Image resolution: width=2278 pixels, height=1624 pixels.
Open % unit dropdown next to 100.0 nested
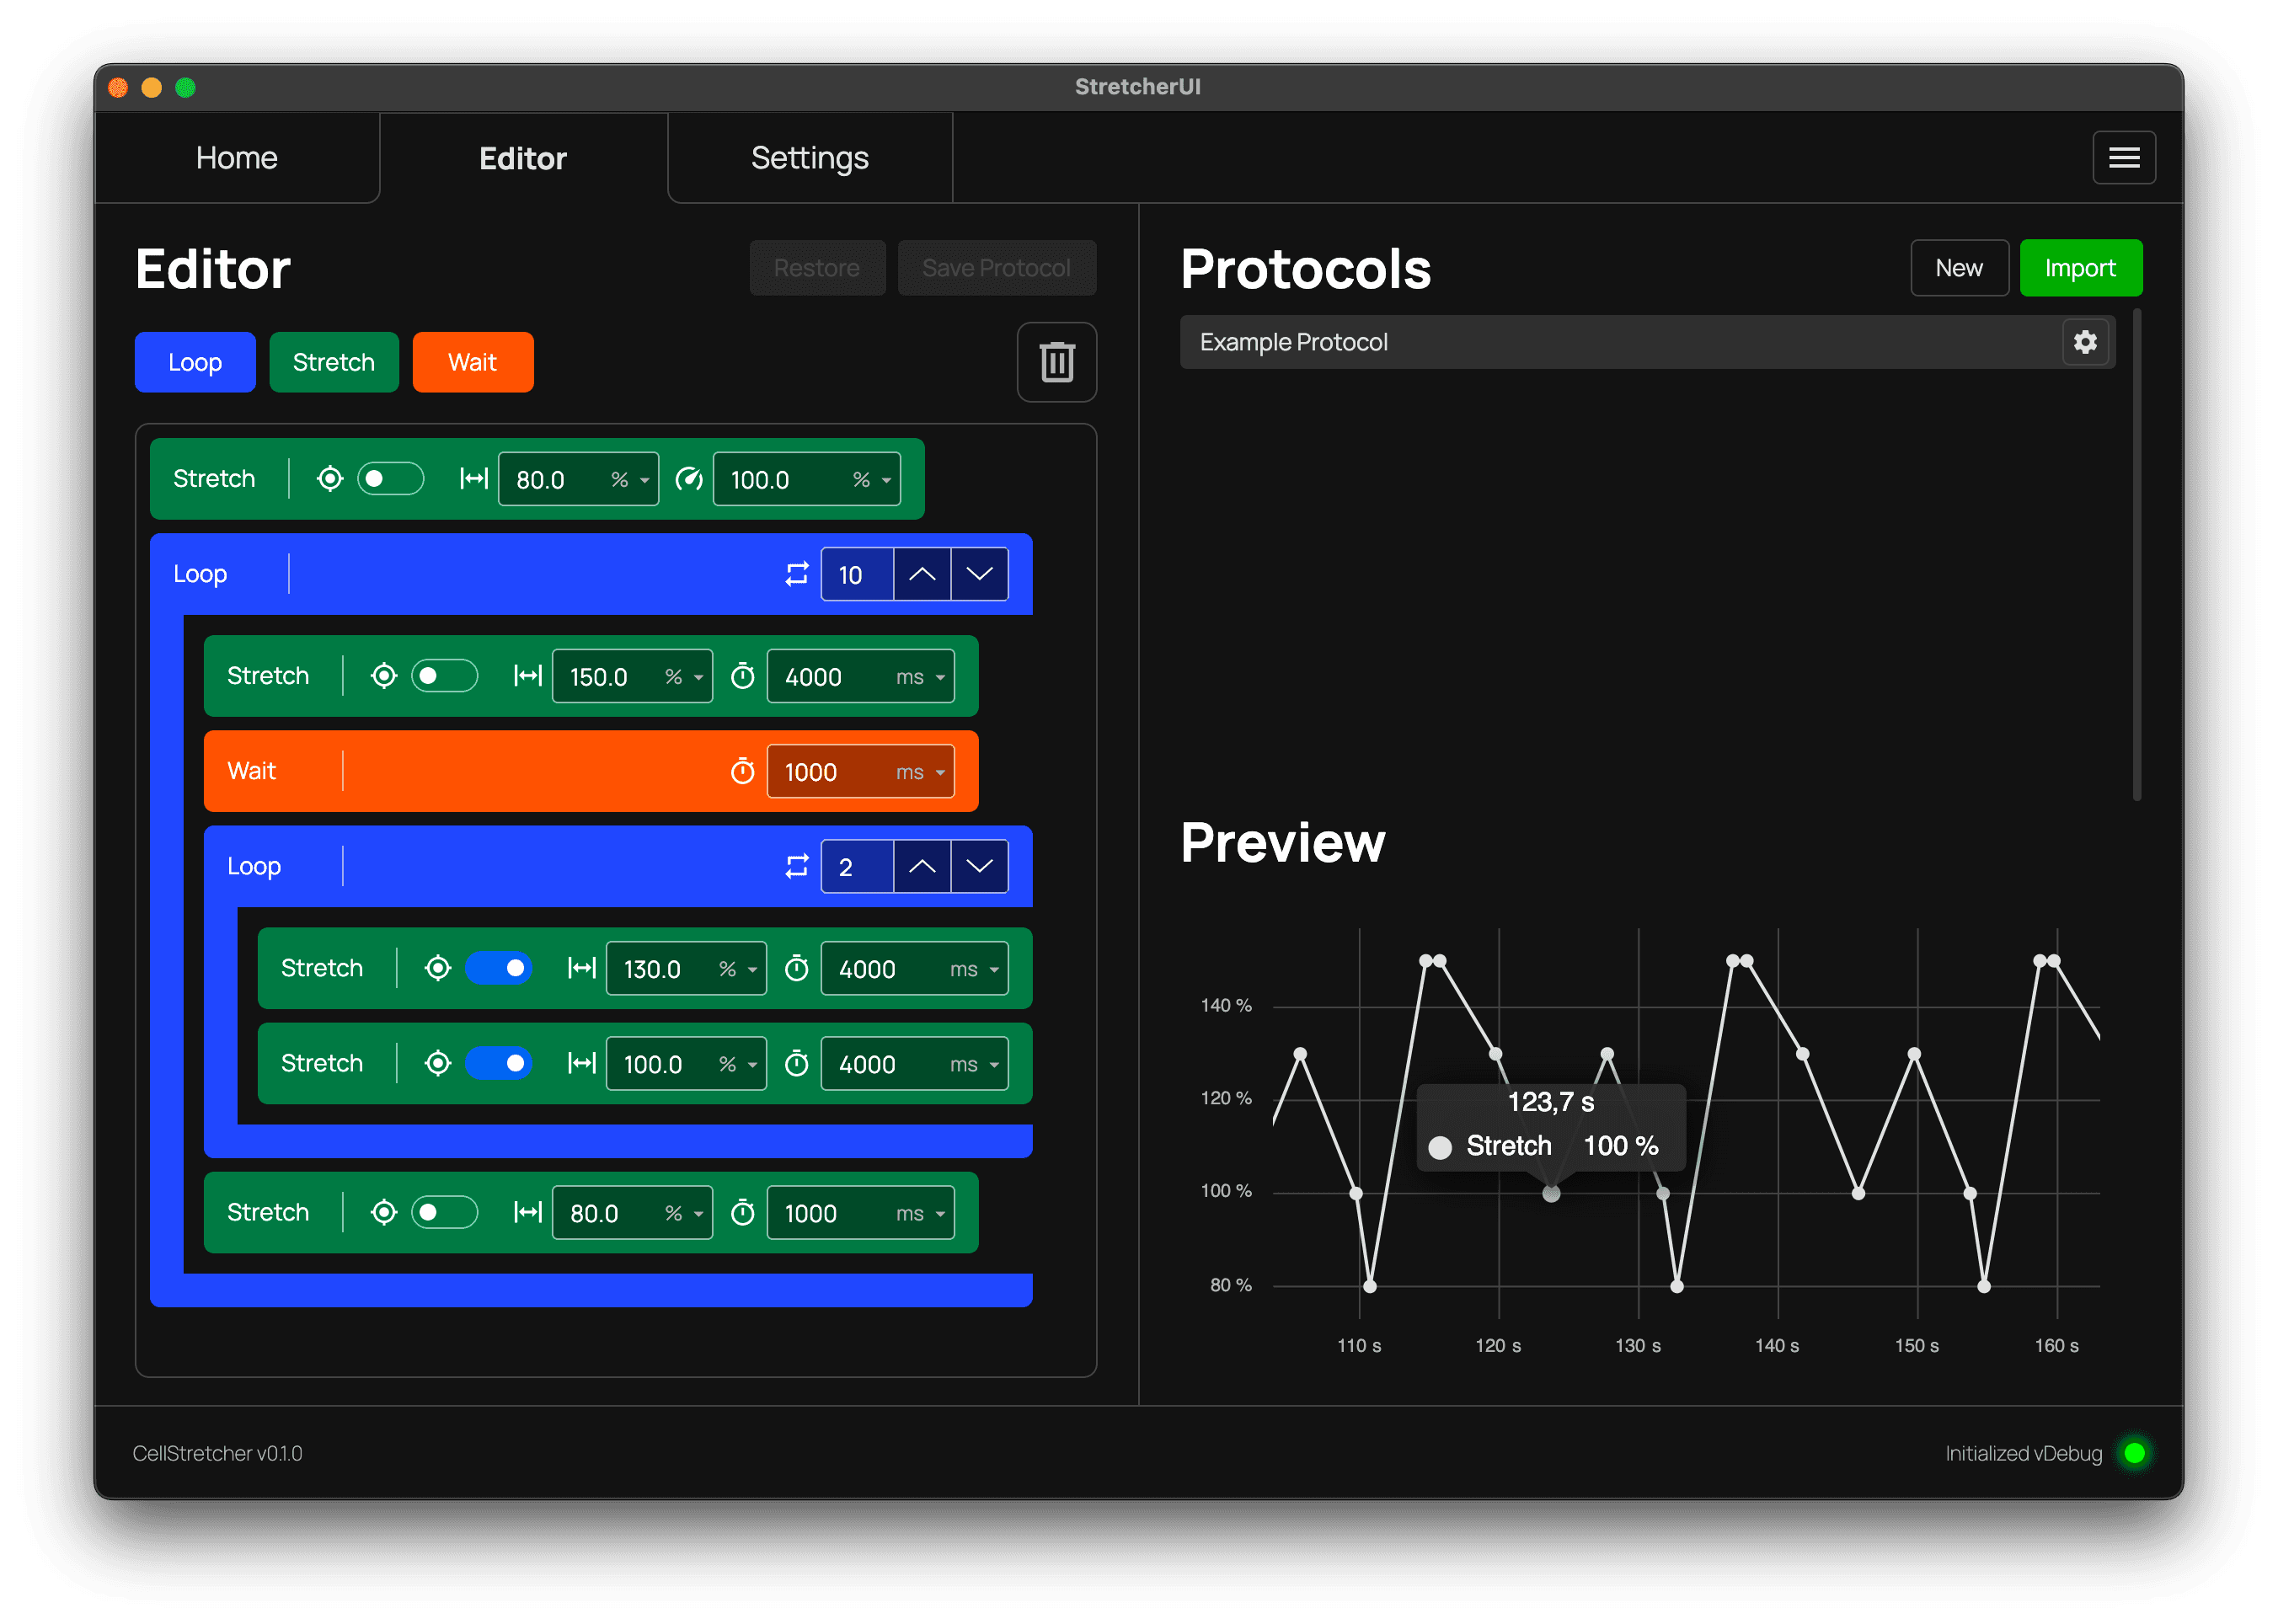(738, 1064)
